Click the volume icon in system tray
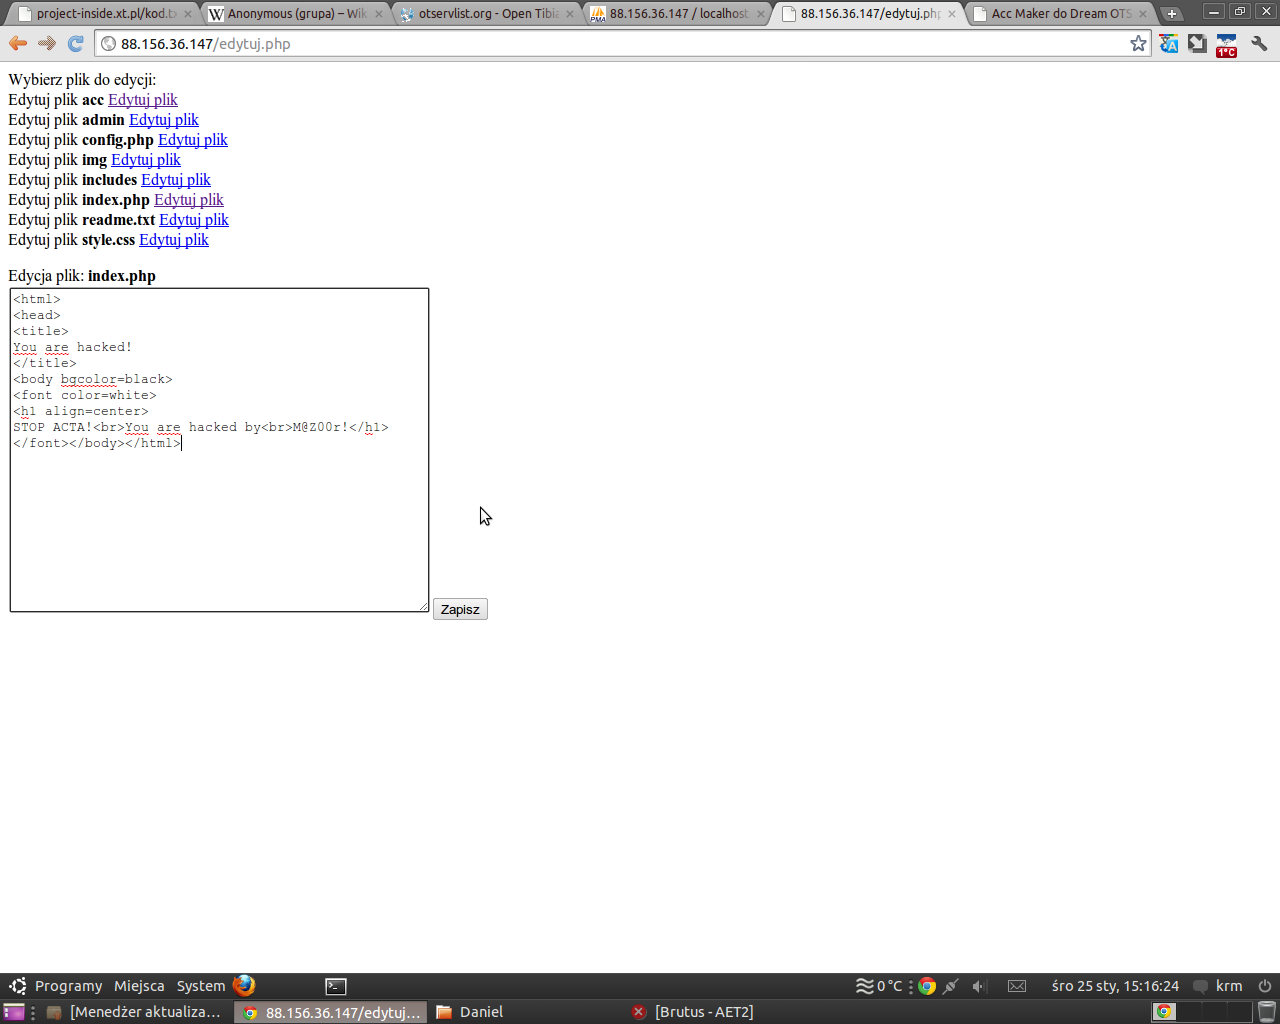Viewport: 1280px width, 1024px height. (x=979, y=986)
